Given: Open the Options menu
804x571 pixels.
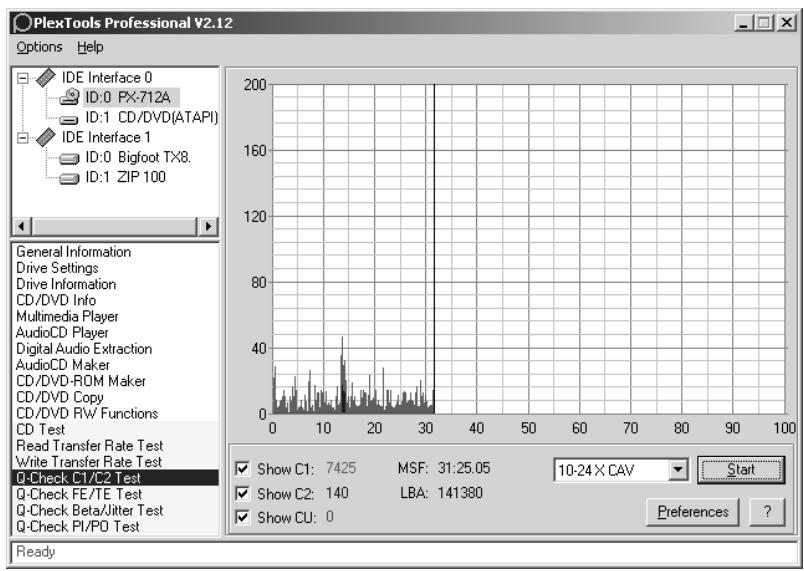Looking at the screenshot, I should pyautogui.click(x=39, y=47).
